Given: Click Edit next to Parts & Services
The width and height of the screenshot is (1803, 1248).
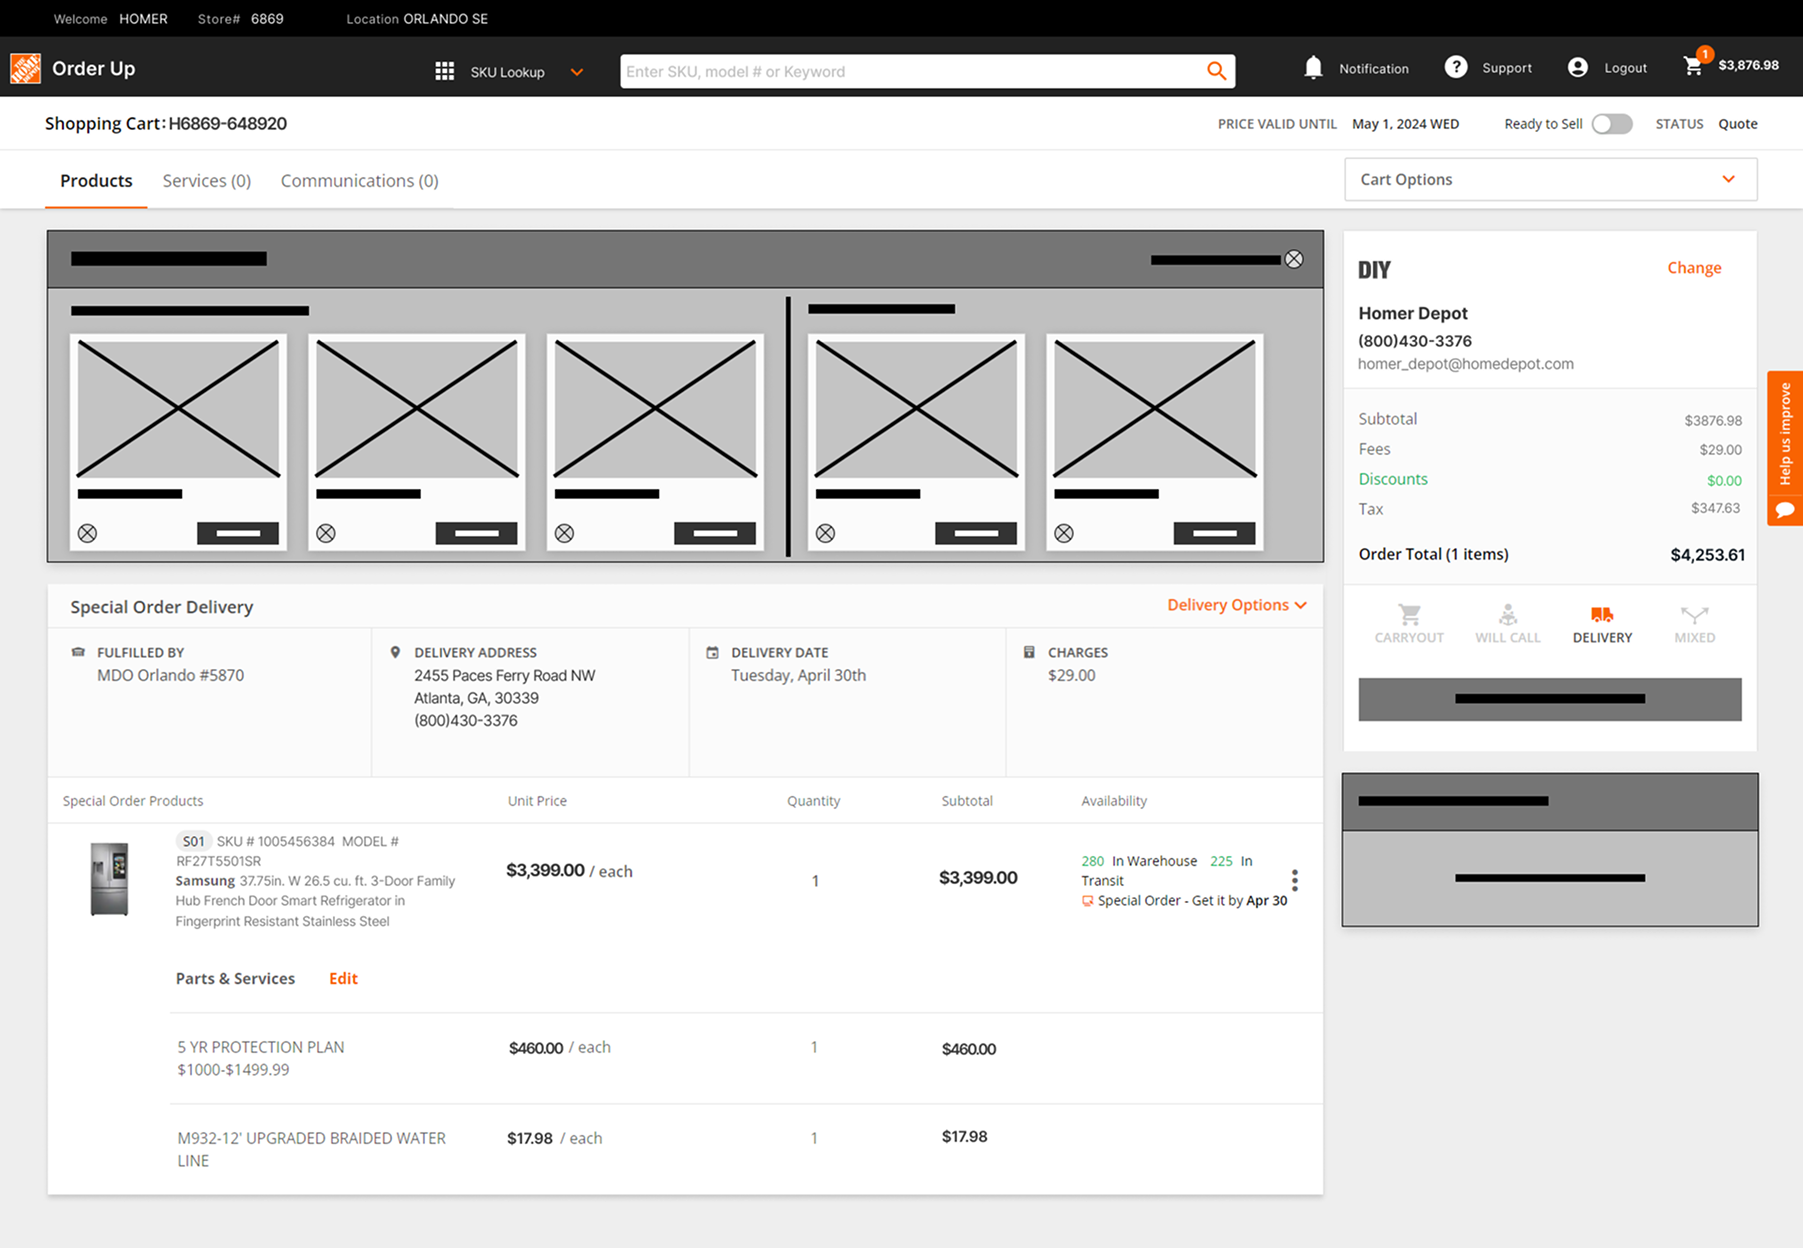Looking at the screenshot, I should (343, 978).
